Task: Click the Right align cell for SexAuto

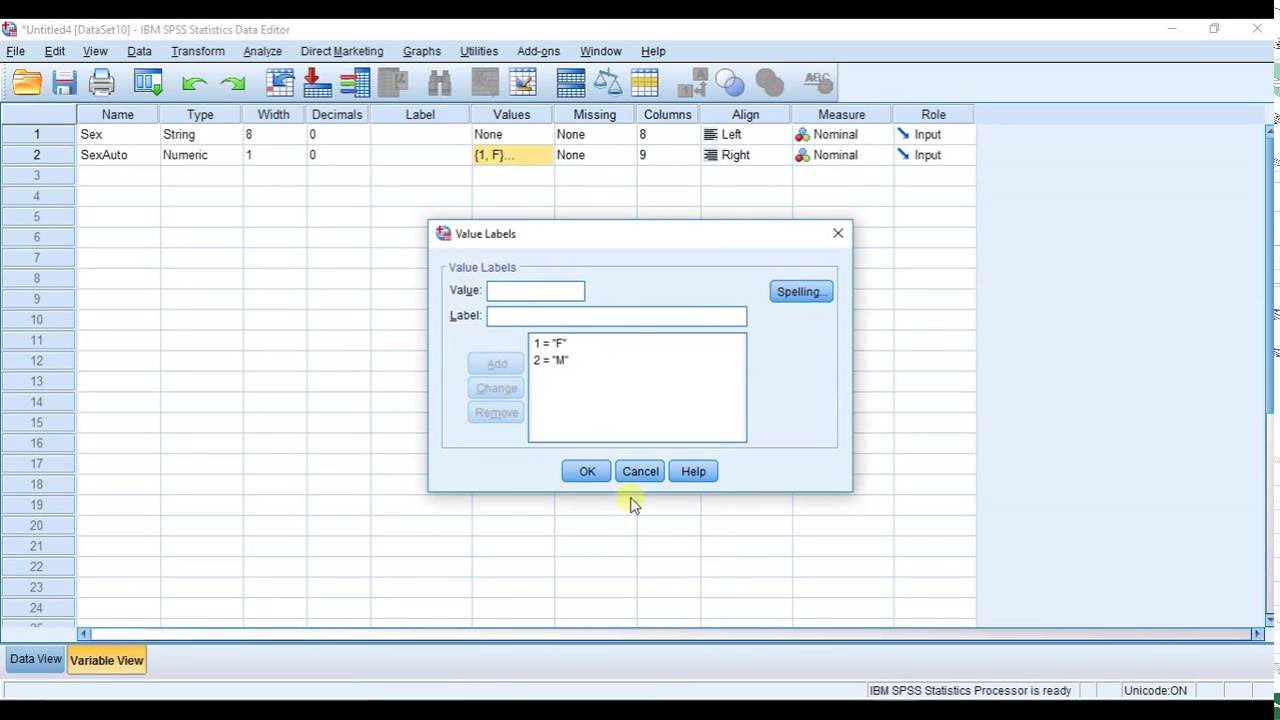Action: click(x=746, y=155)
